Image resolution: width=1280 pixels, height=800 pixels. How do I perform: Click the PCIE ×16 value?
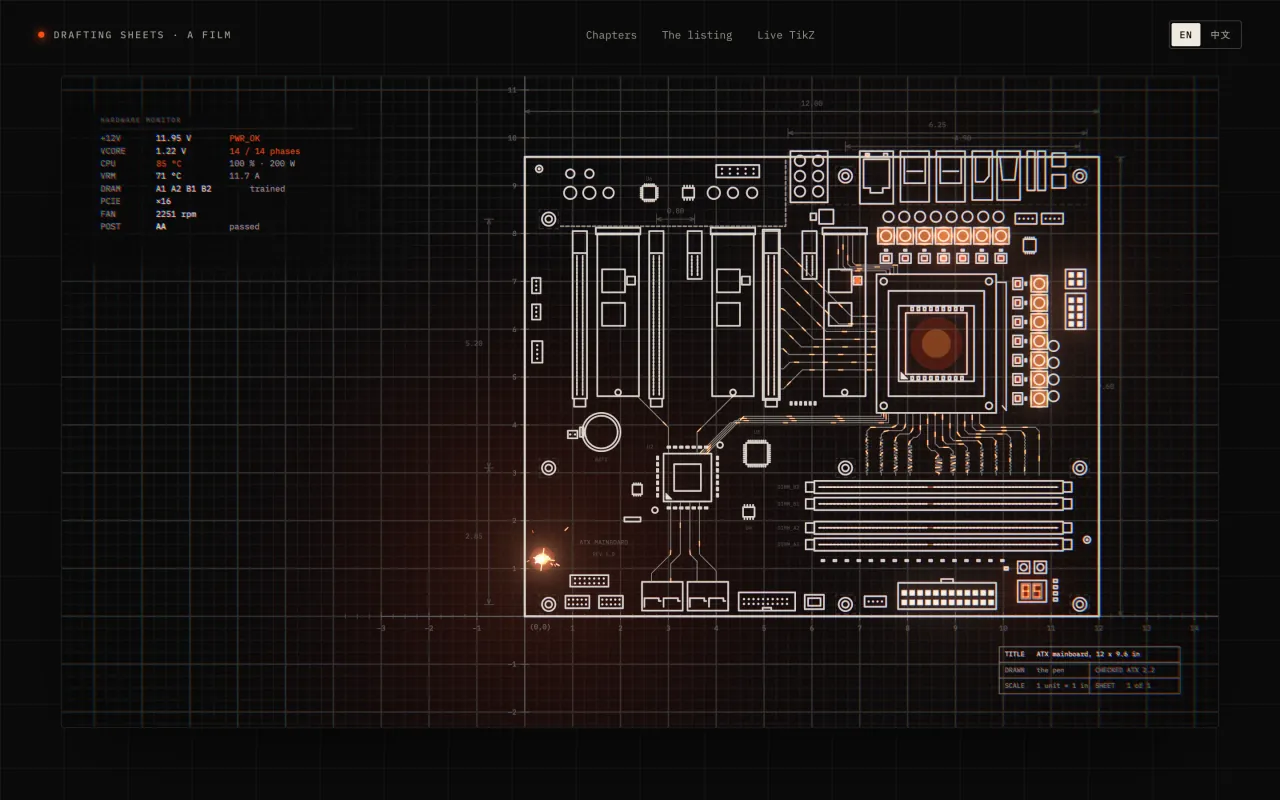click(x=163, y=201)
